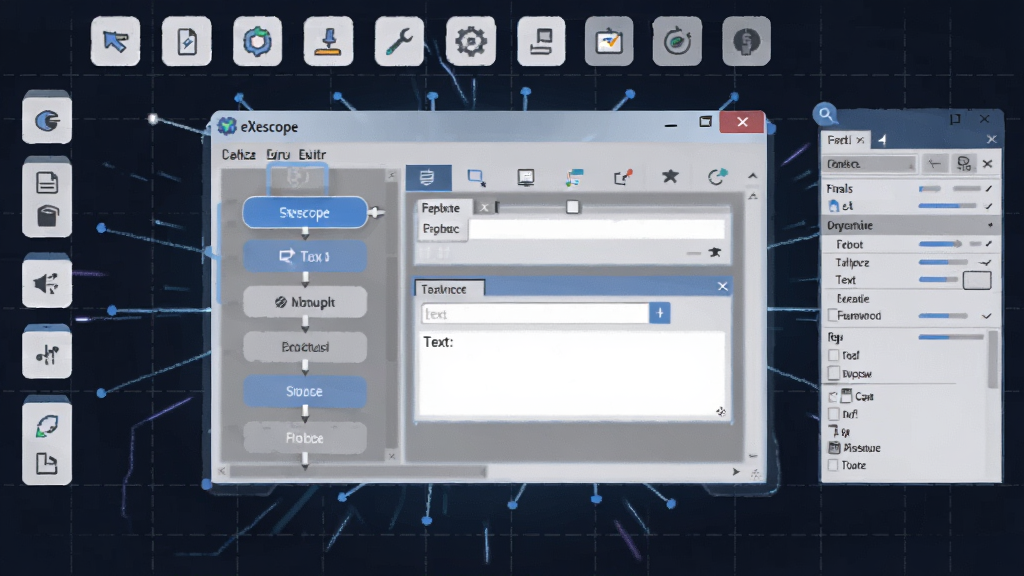Open the Cafiza menu
Image resolution: width=1024 pixels, height=576 pixels.
(238, 155)
